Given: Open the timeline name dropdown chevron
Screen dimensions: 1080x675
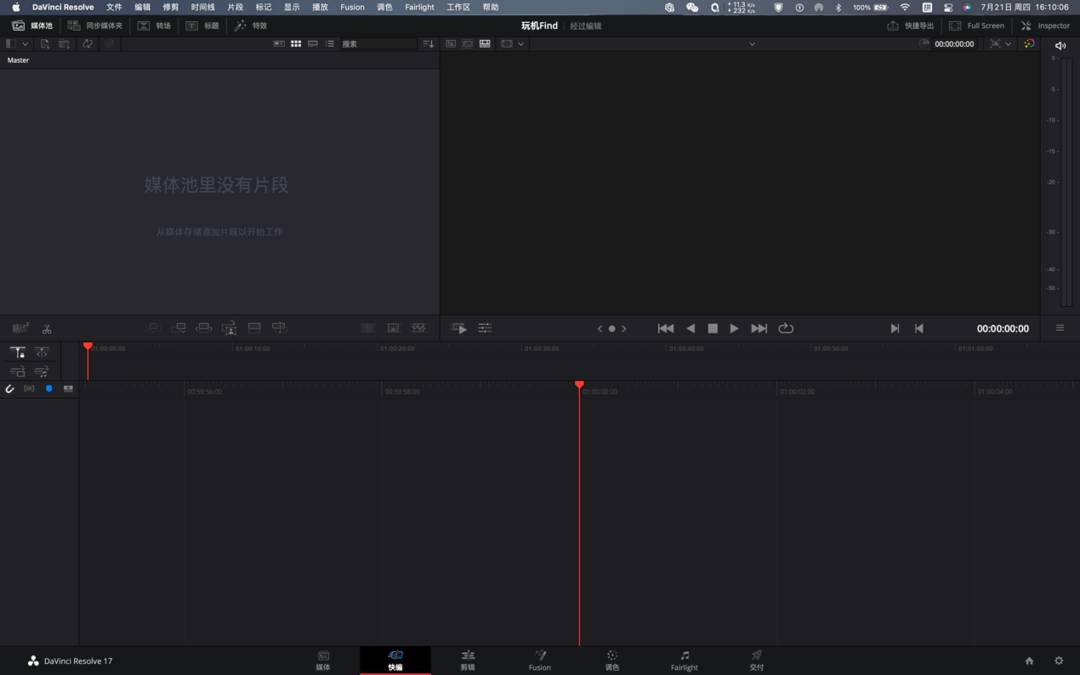Looking at the screenshot, I should [752, 44].
